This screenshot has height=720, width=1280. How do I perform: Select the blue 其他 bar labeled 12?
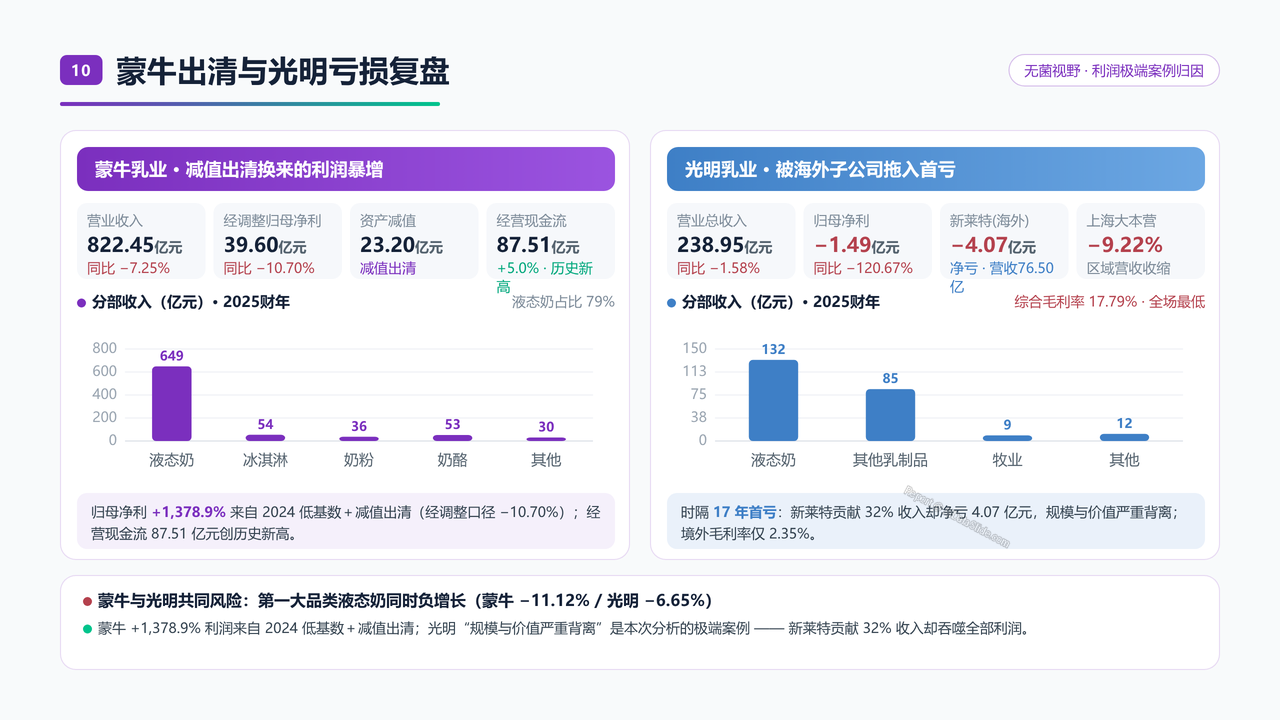1124,437
